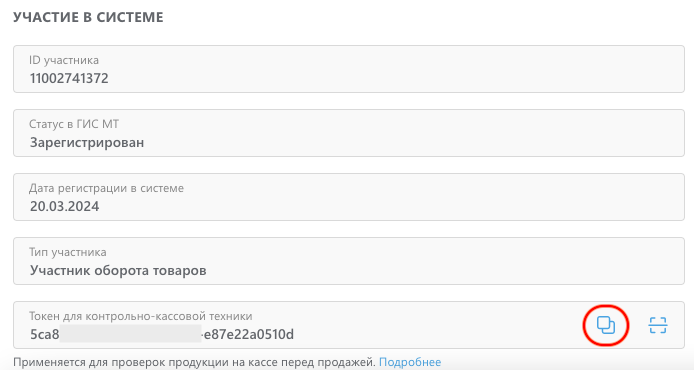Click the greyed-out hidden part of token
Screen dimensions: 694x370
[x=131, y=333]
